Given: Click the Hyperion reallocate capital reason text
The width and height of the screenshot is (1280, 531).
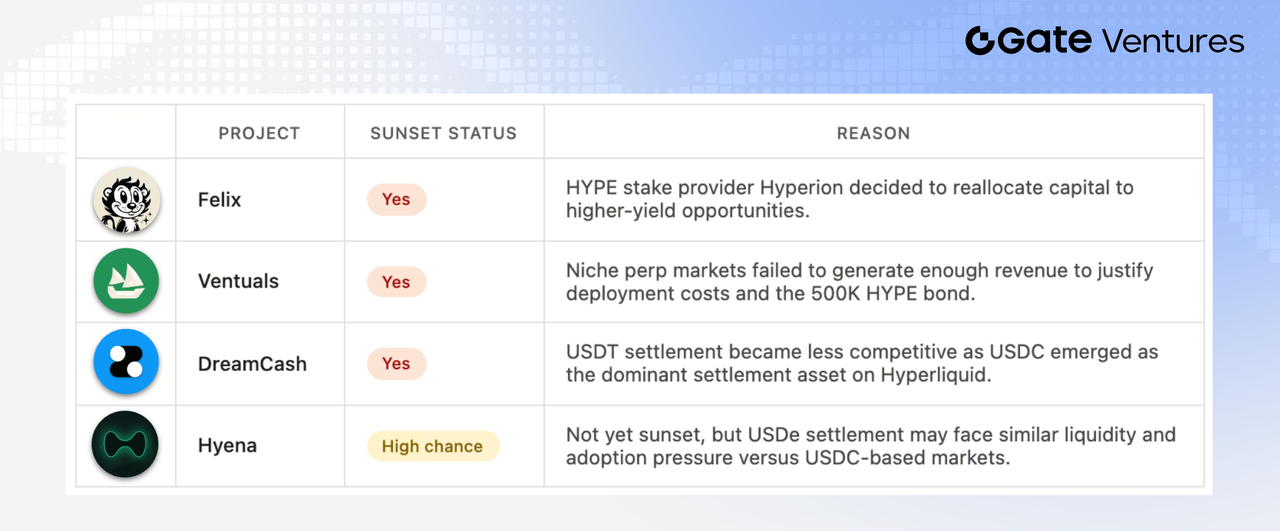Looking at the screenshot, I should 850,199.
